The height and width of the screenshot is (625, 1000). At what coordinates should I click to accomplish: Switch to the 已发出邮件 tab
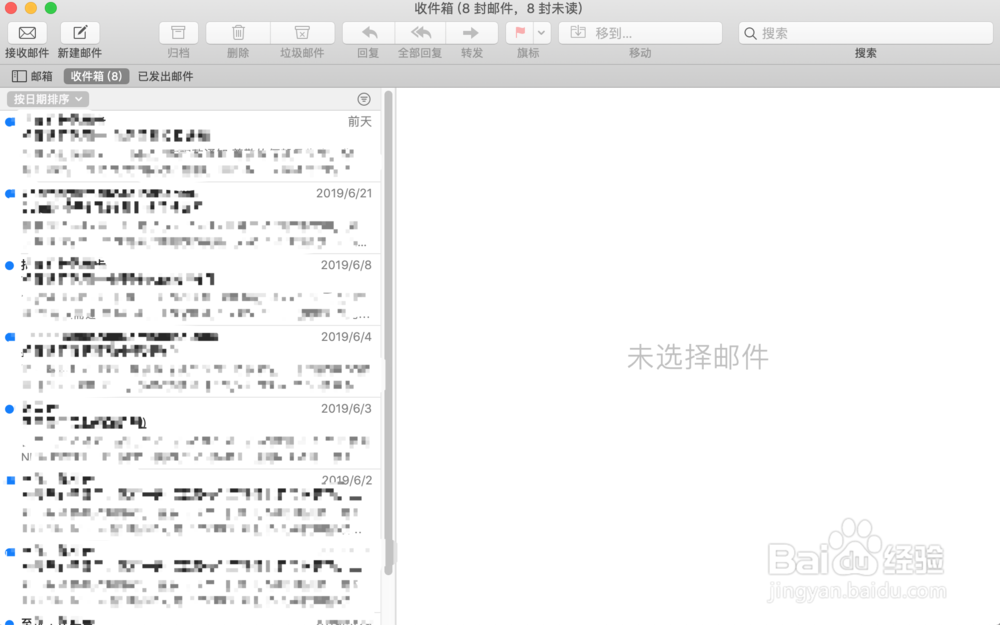coord(166,77)
